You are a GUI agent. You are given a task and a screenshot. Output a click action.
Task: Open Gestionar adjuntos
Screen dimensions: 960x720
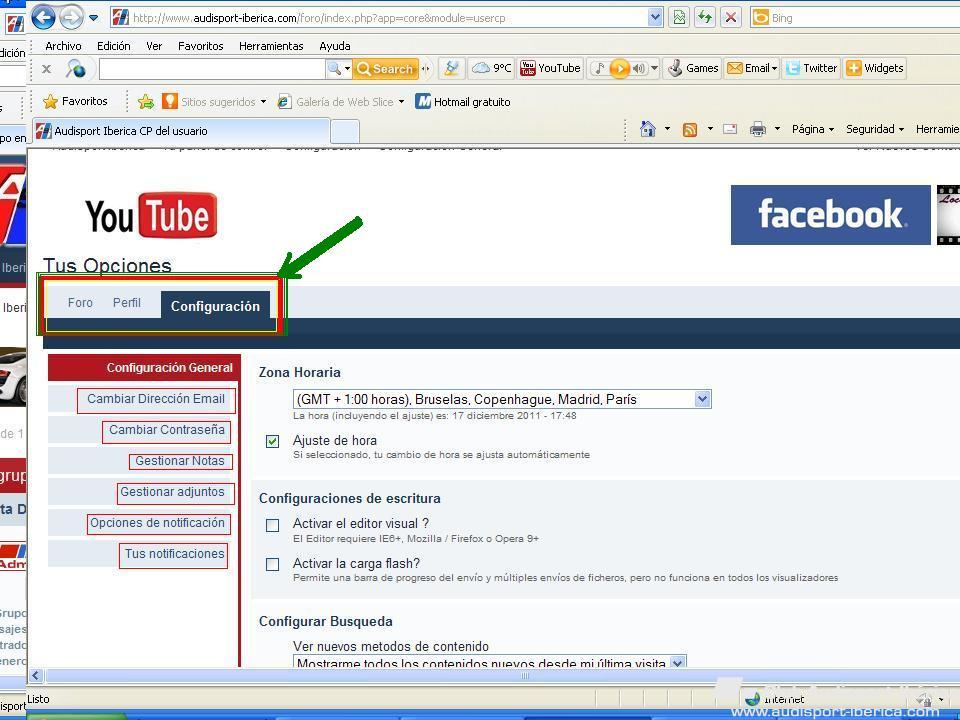(x=173, y=492)
